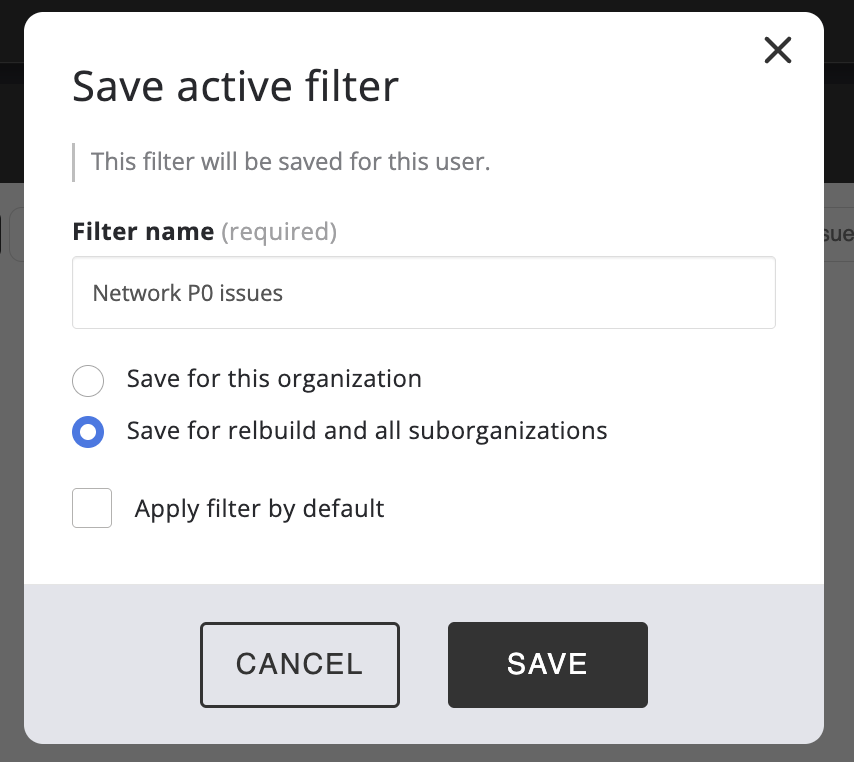
Task: Click the gray footer area between buttons
Action: 423,665
